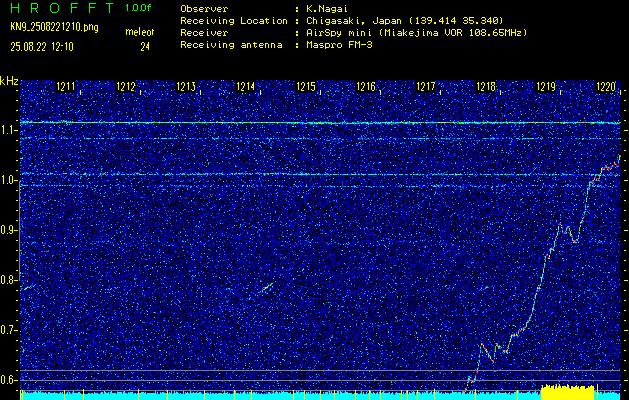
Task: Click the 1211 time marker
Action: [65, 86]
